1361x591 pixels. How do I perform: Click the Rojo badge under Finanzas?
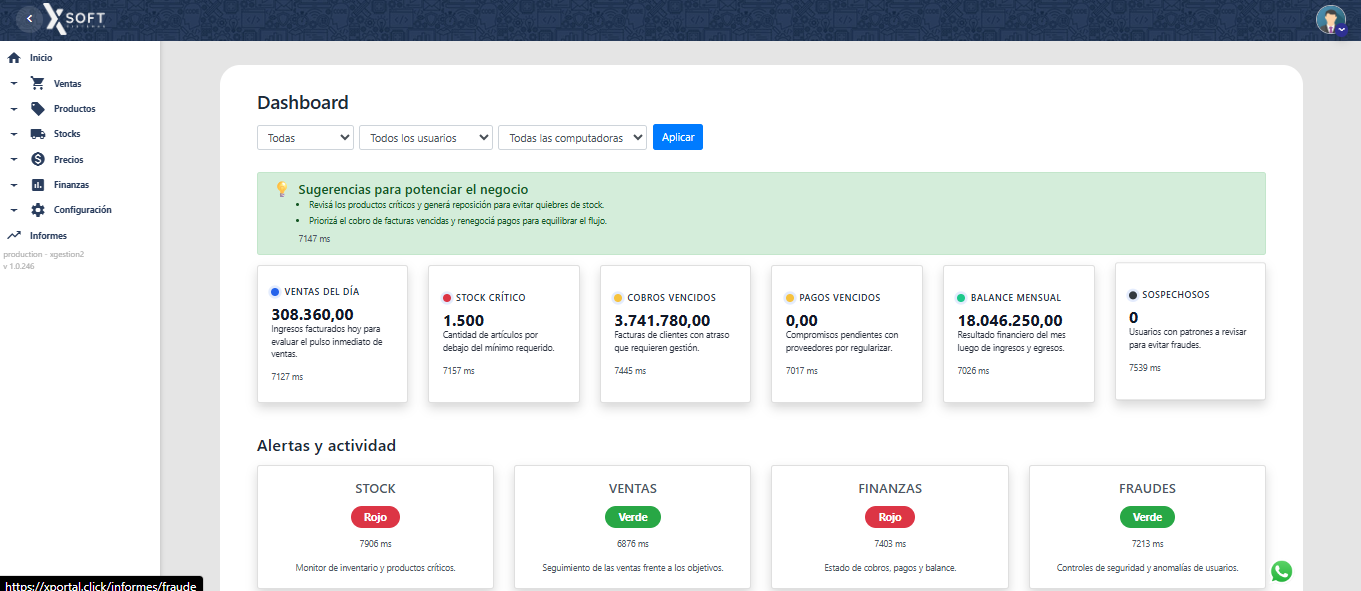[890, 517]
